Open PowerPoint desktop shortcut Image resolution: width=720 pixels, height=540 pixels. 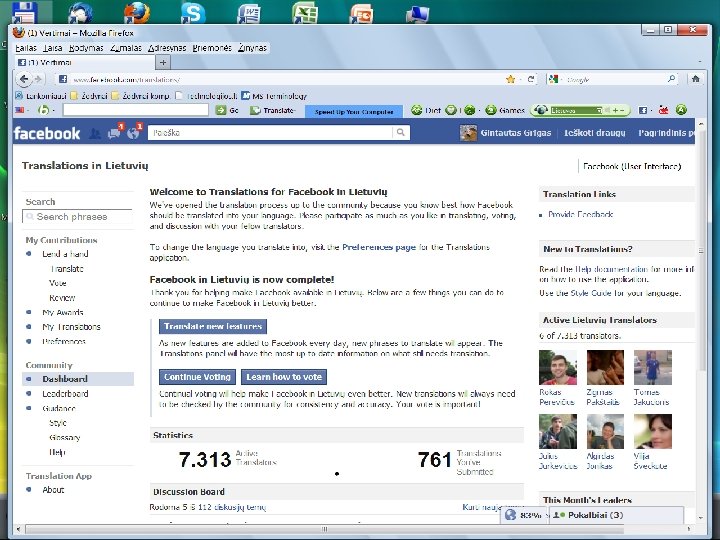[x=361, y=12]
